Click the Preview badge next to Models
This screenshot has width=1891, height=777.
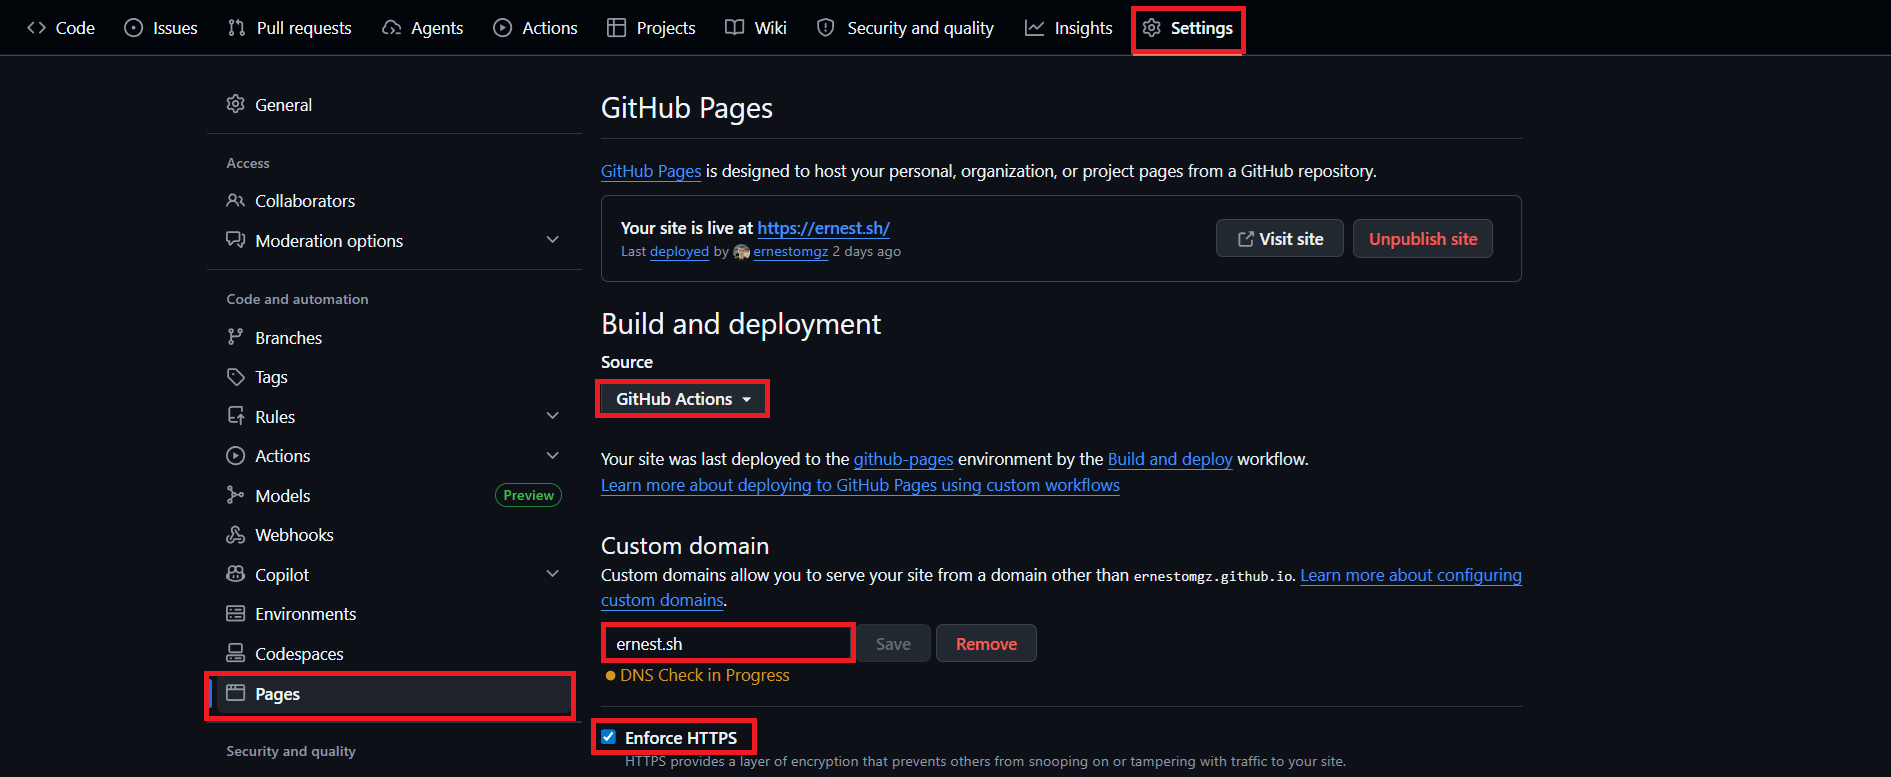point(528,495)
